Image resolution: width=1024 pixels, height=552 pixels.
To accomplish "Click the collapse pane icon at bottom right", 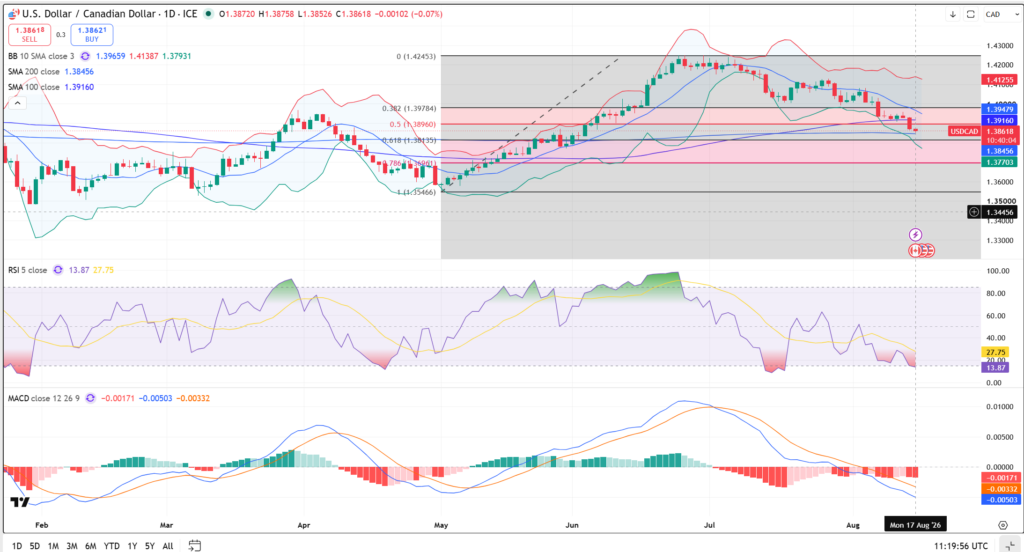I will [x=1010, y=545].
